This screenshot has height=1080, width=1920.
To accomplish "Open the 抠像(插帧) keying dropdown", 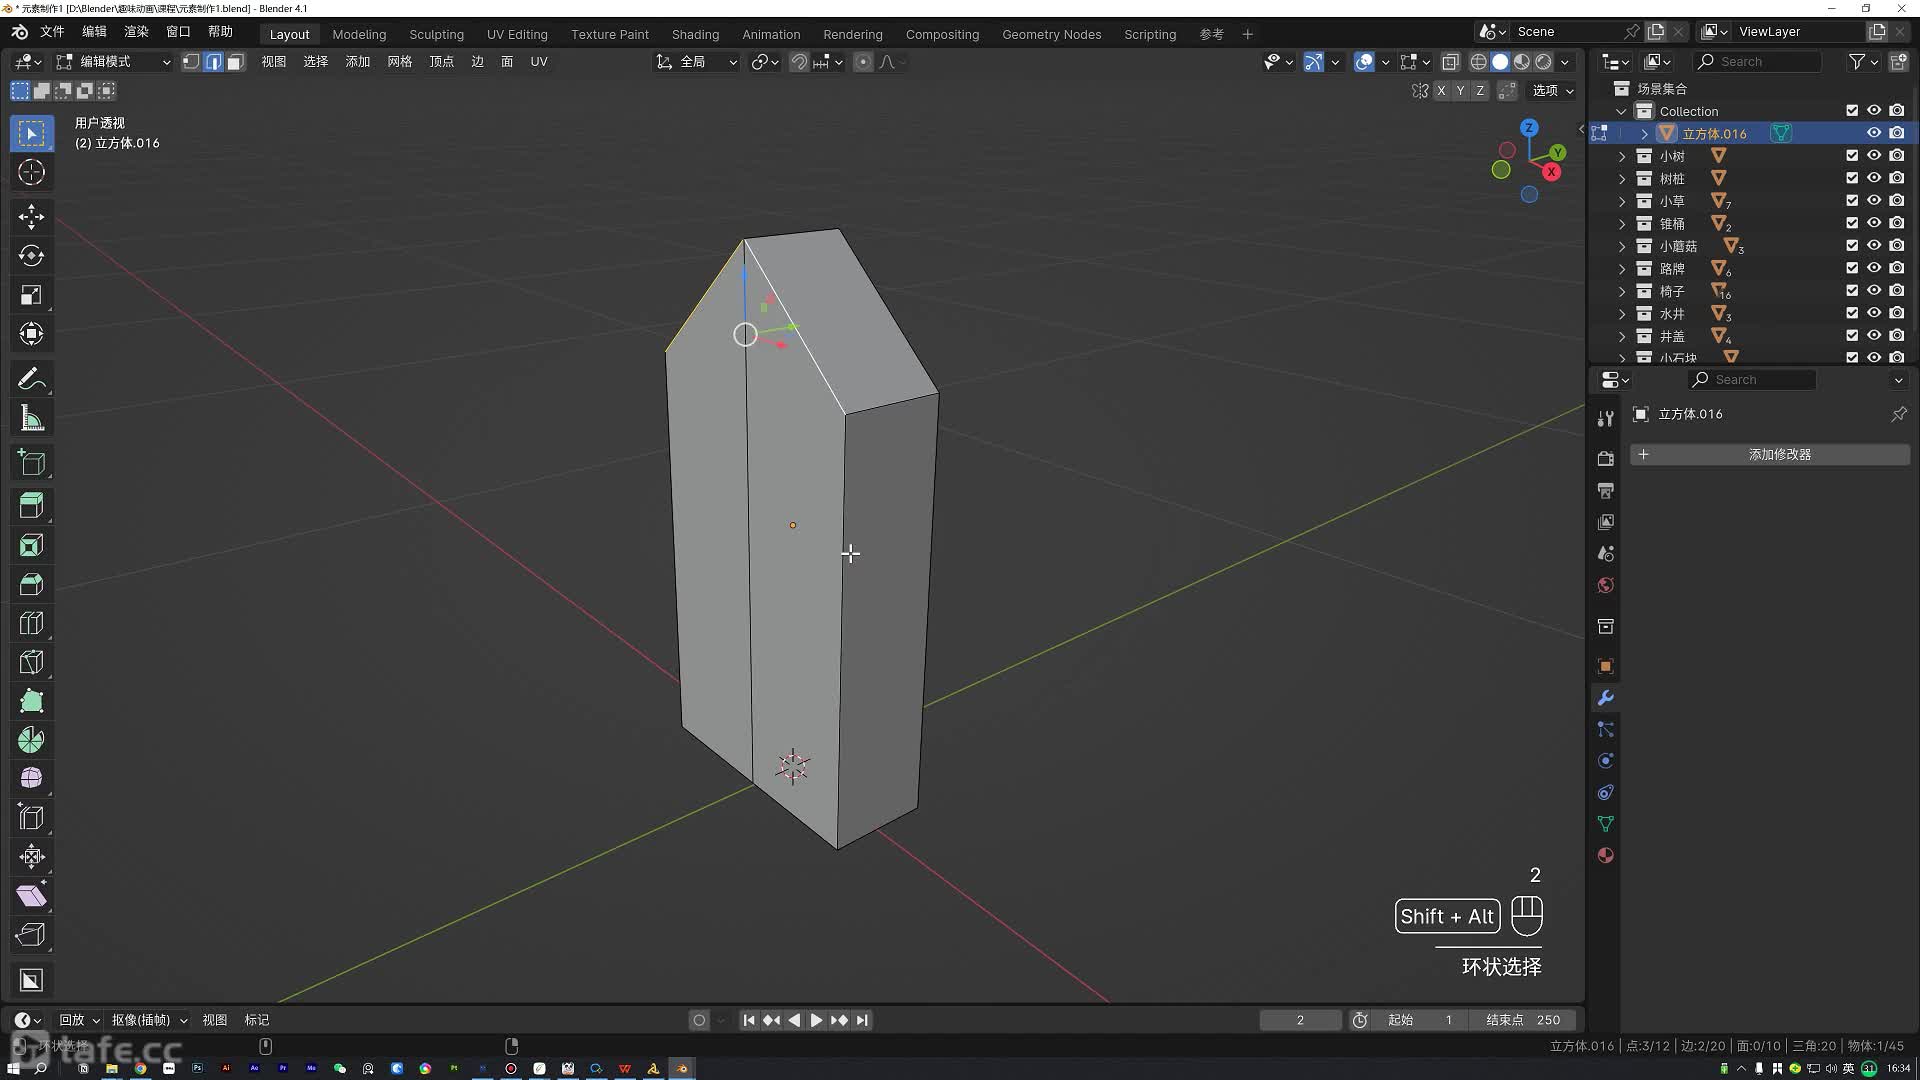I will click(149, 1020).
